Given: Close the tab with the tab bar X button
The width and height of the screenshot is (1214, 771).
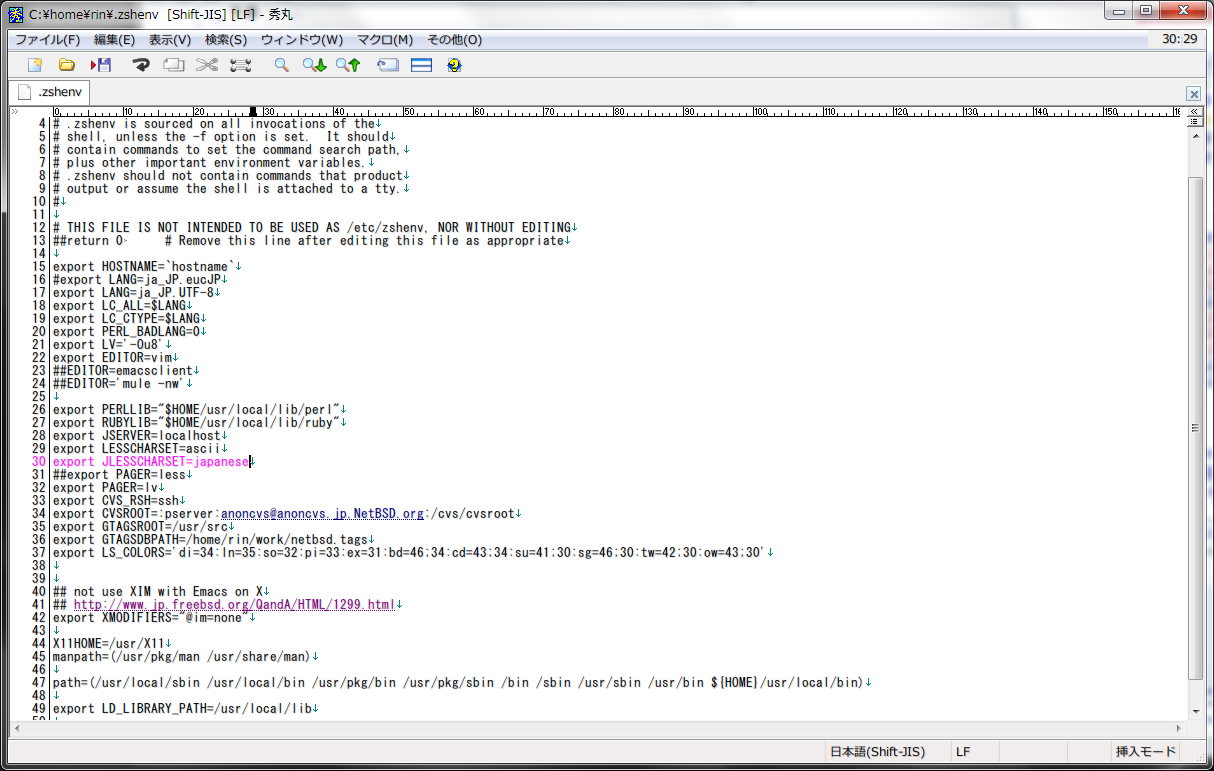Looking at the screenshot, I should click(x=1193, y=93).
